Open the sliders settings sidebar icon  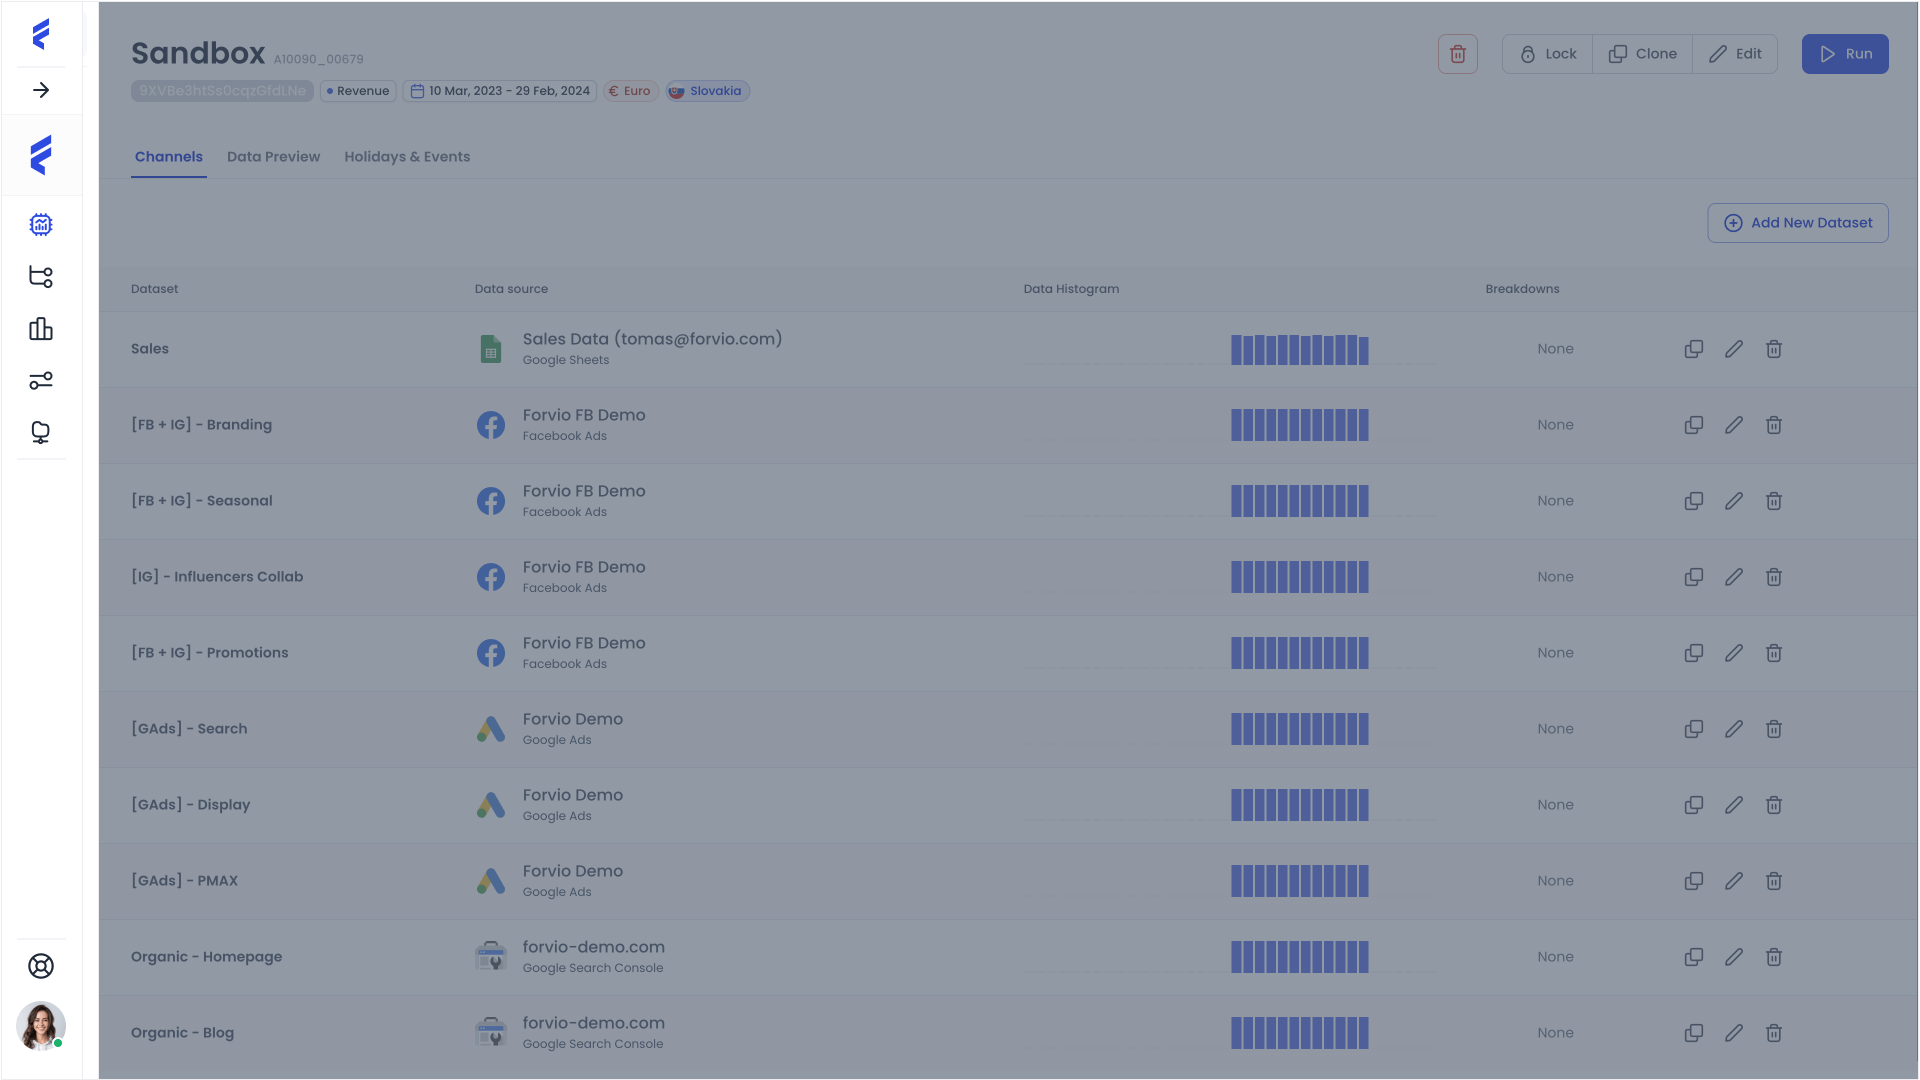[x=41, y=381]
